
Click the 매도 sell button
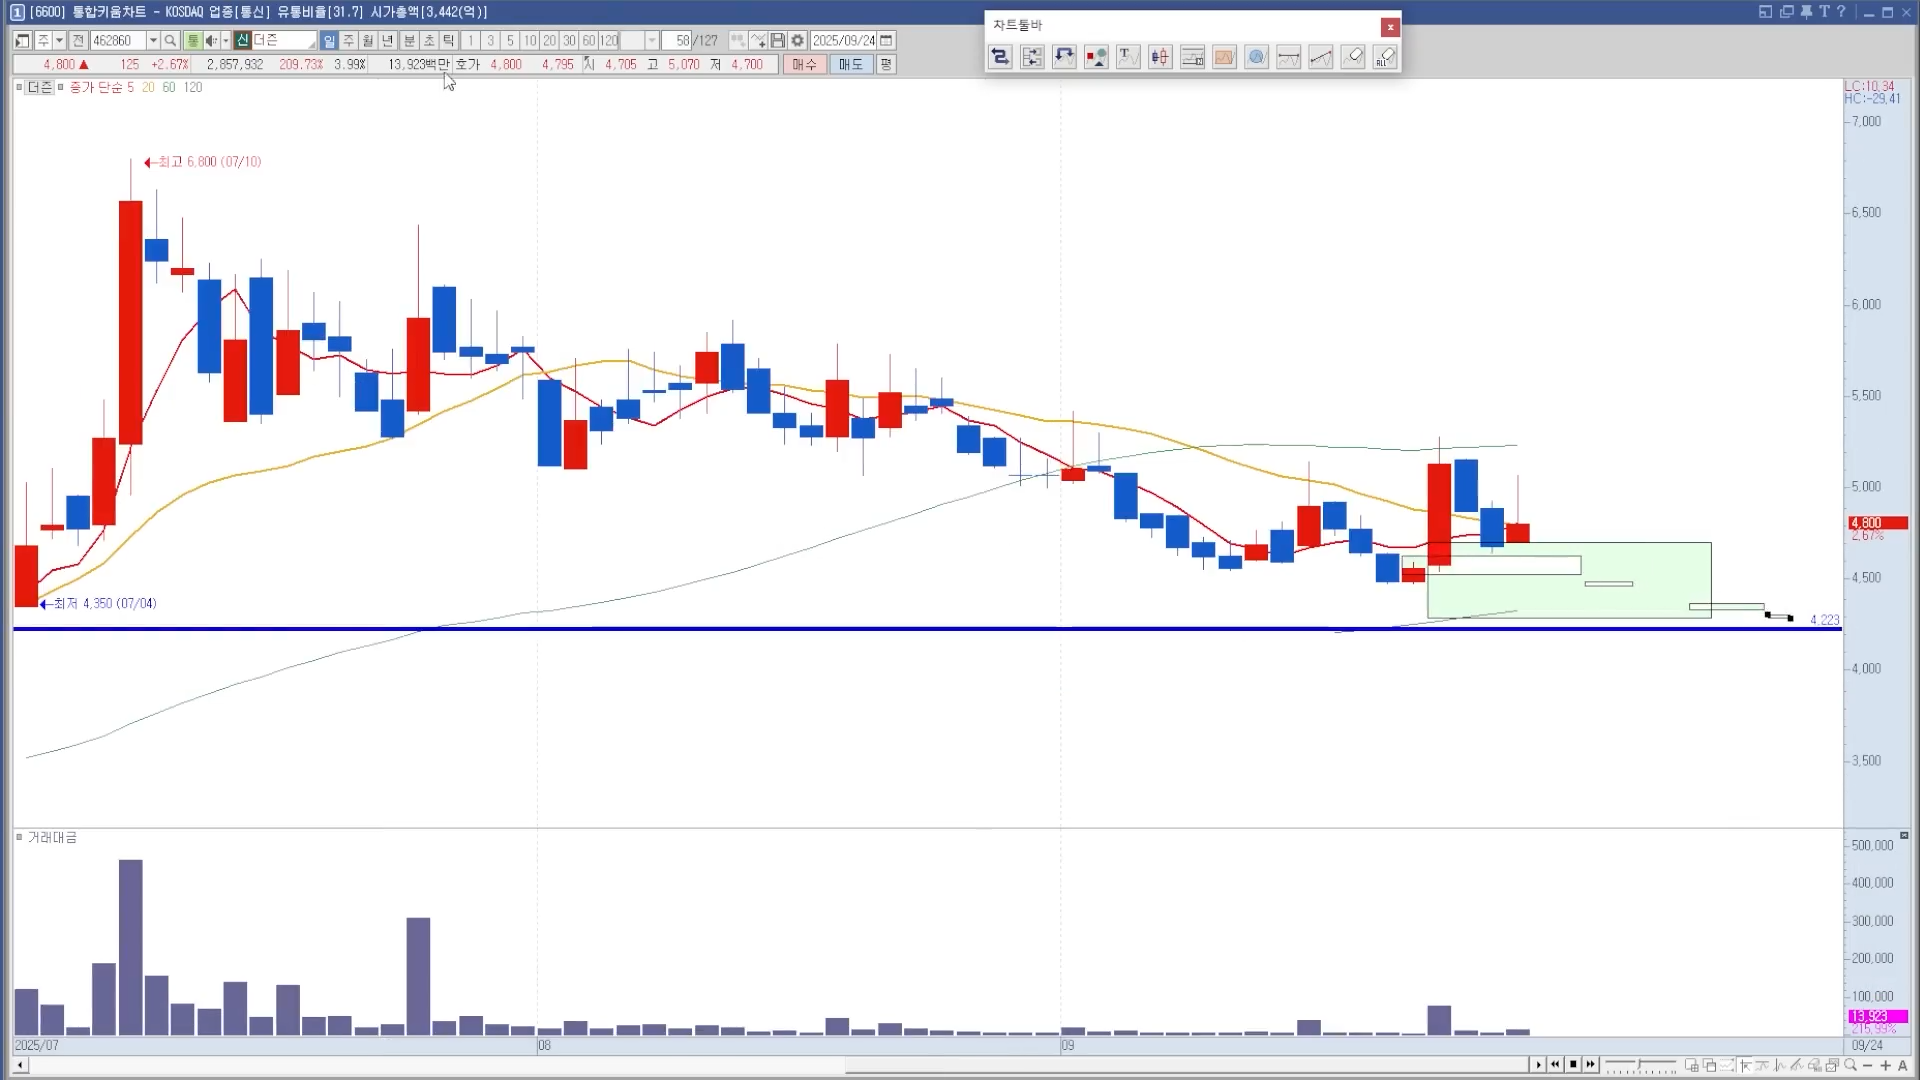click(850, 64)
